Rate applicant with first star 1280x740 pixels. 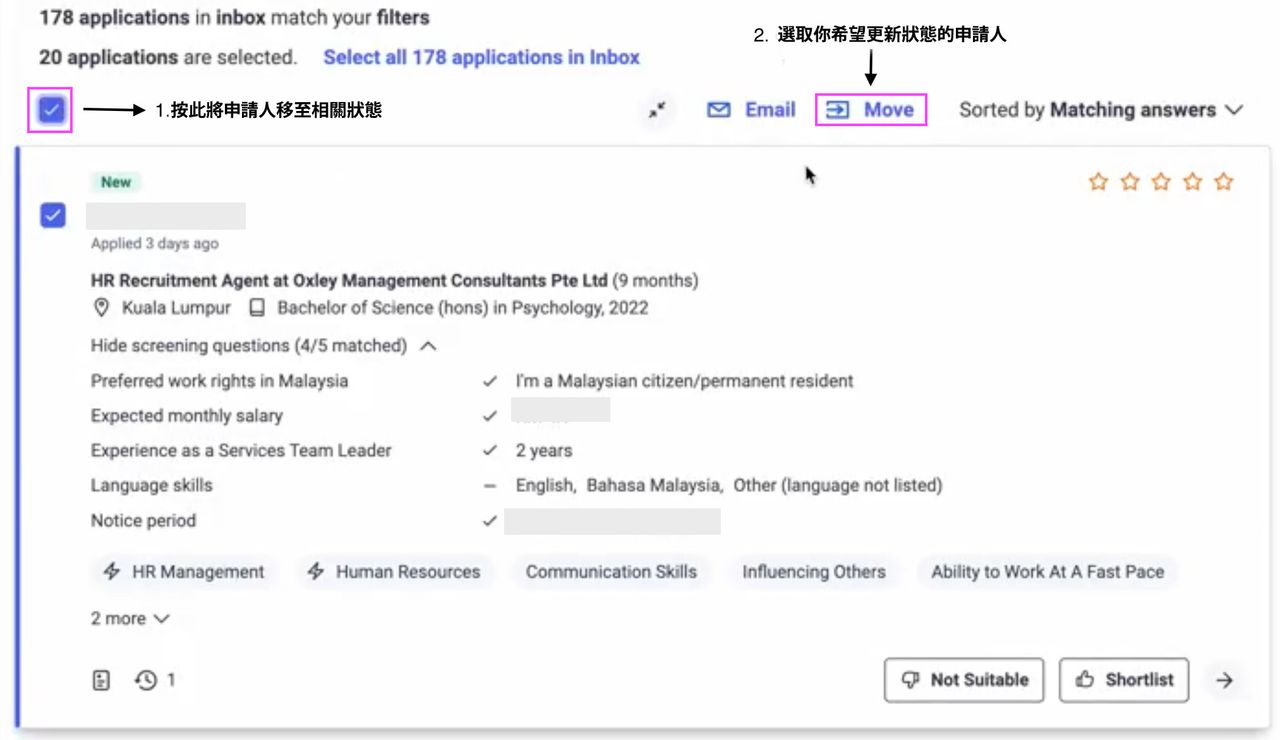1098,182
